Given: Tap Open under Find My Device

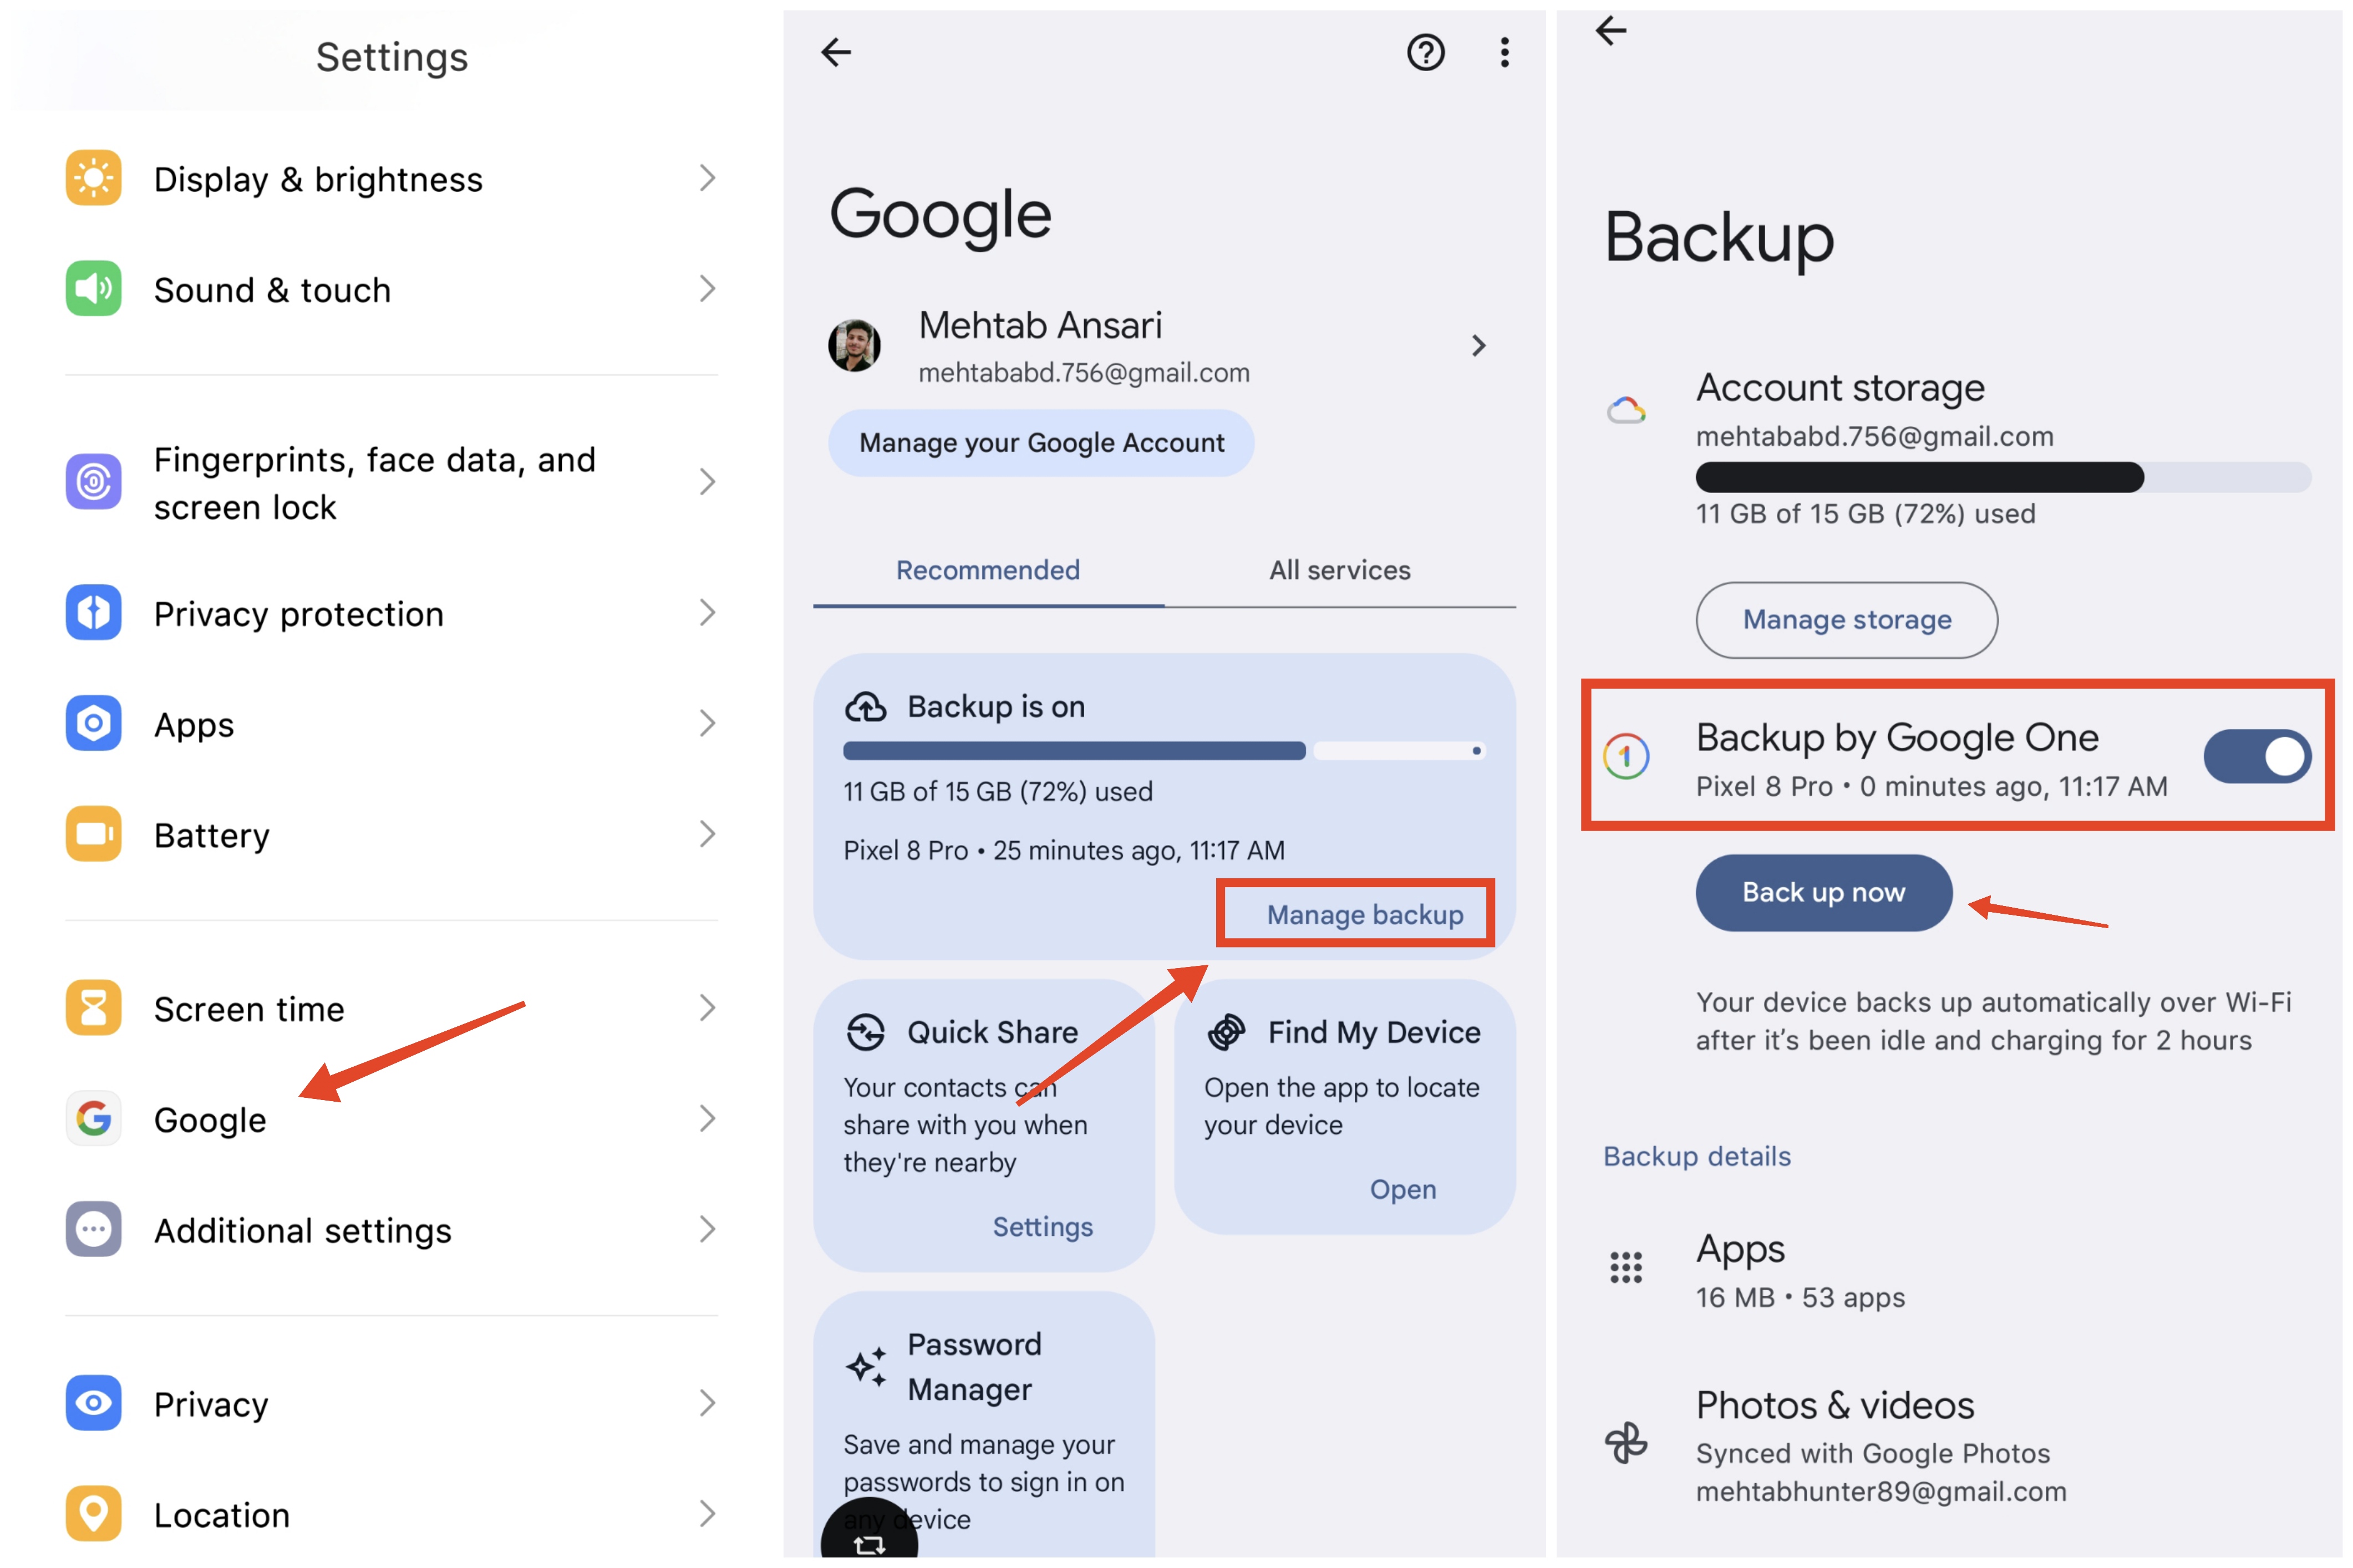Looking at the screenshot, I should pyautogui.click(x=1402, y=1189).
